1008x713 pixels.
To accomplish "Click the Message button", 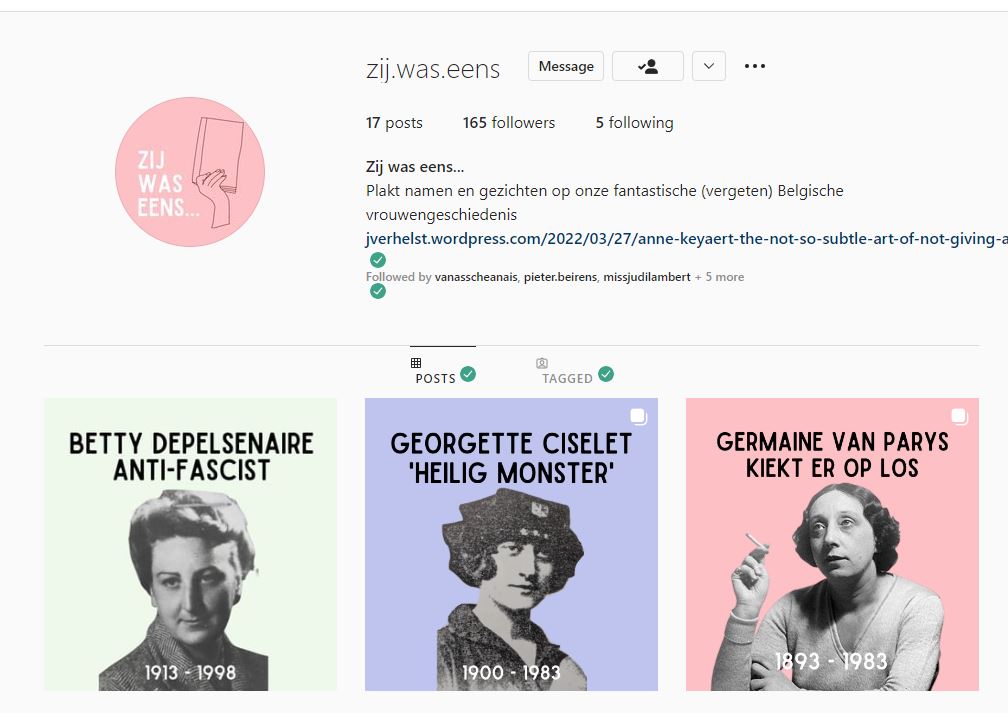I will [566, 66].
